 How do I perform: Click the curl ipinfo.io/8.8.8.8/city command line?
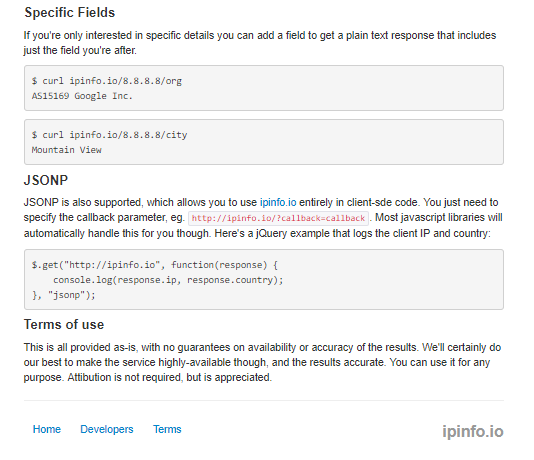[x=109, y=135]
